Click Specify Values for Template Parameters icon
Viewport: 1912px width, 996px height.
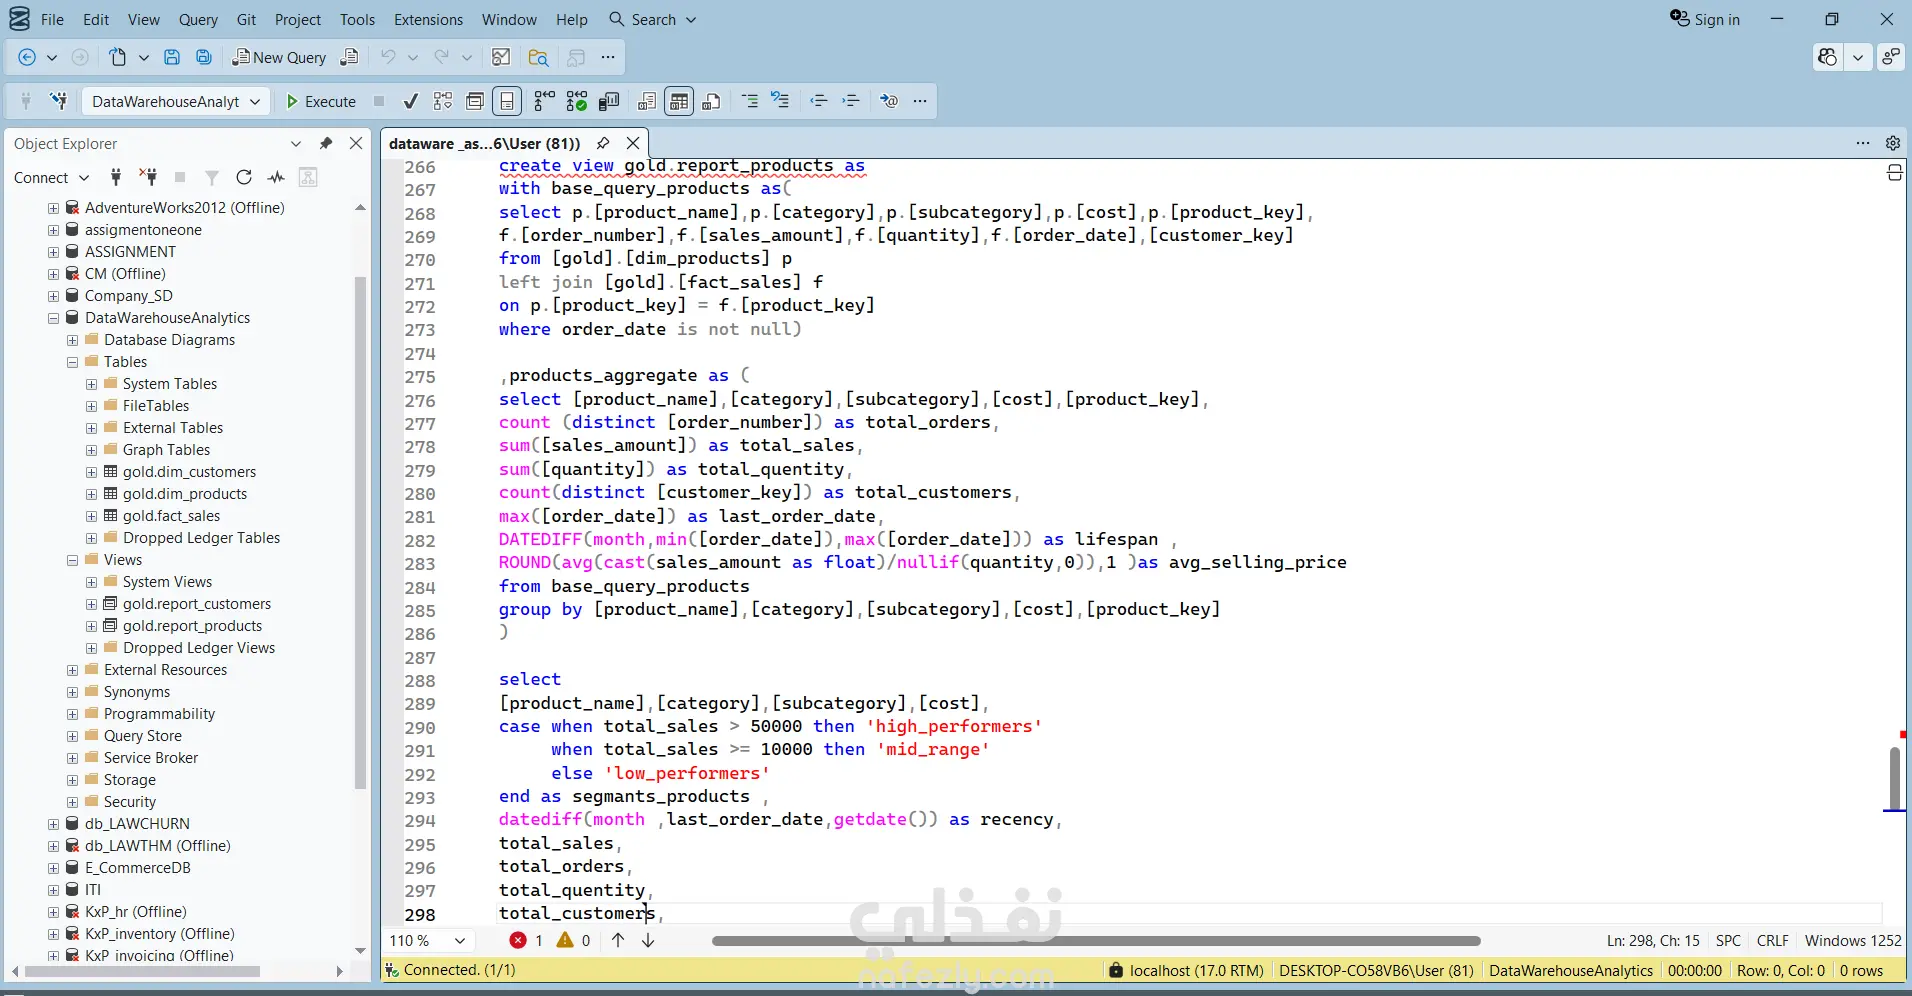[x=889, y=101]
